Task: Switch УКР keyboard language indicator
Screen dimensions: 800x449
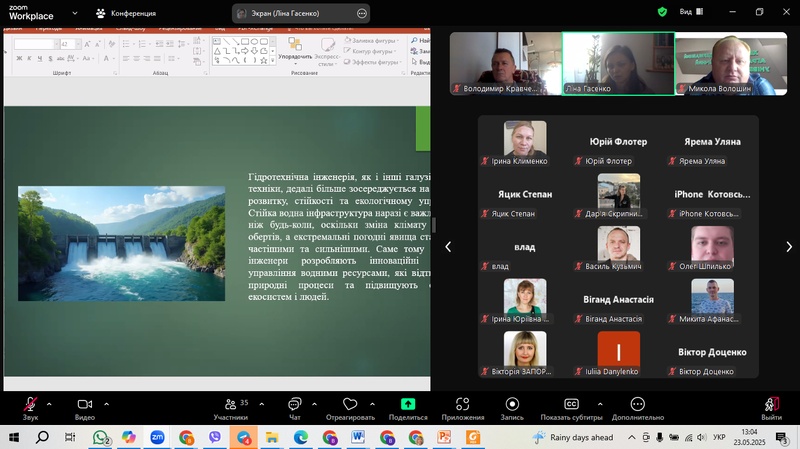Action: point(719,437)
